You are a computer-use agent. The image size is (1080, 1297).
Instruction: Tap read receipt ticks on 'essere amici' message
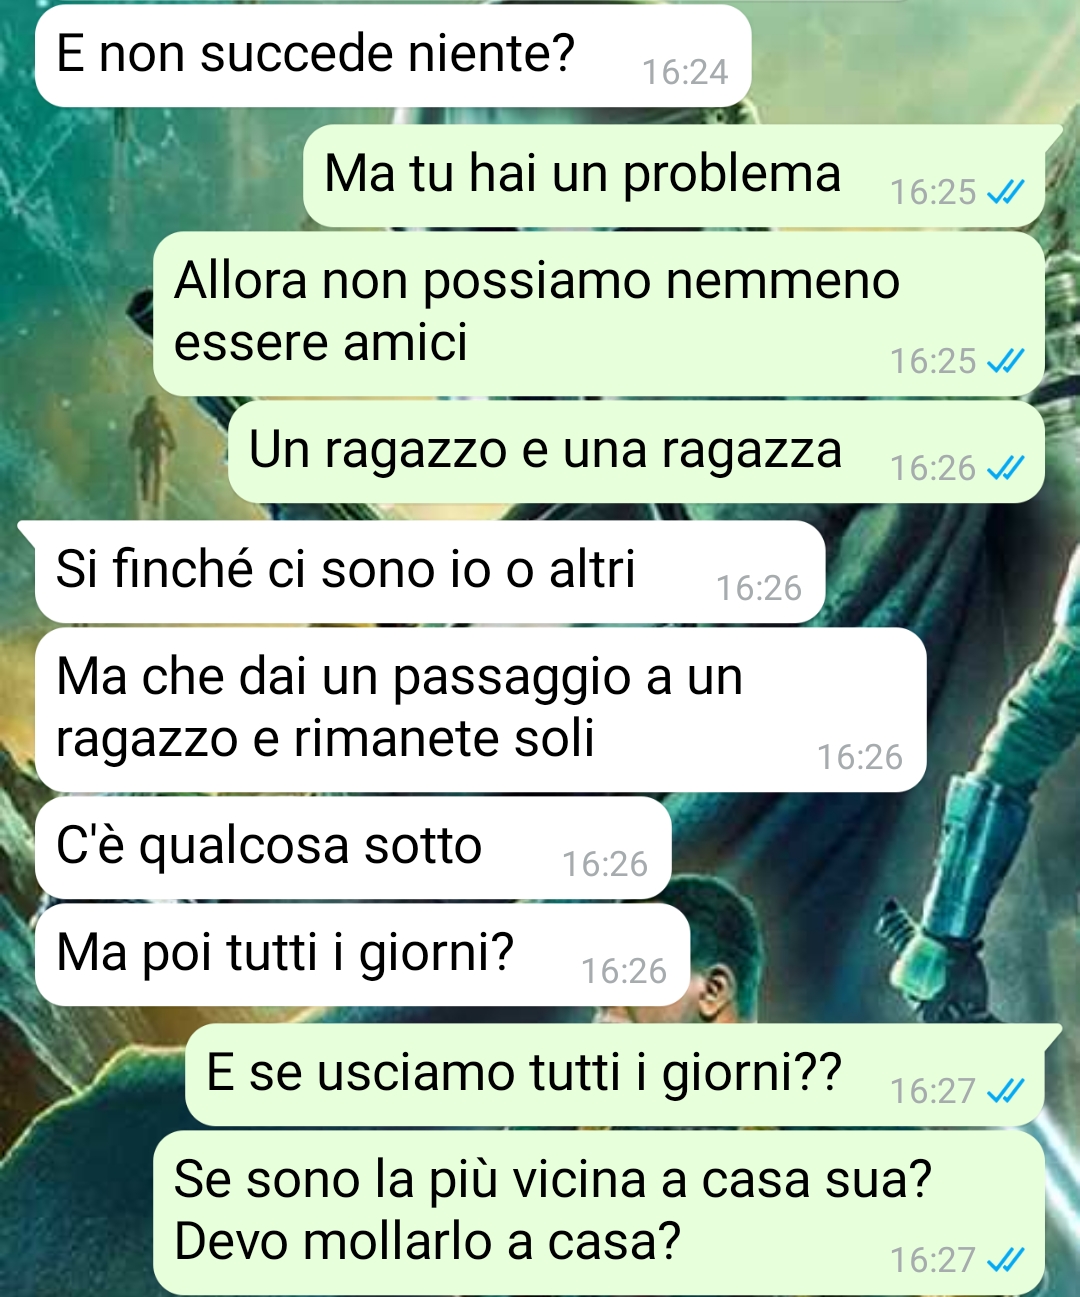[x=1005, y=361]
